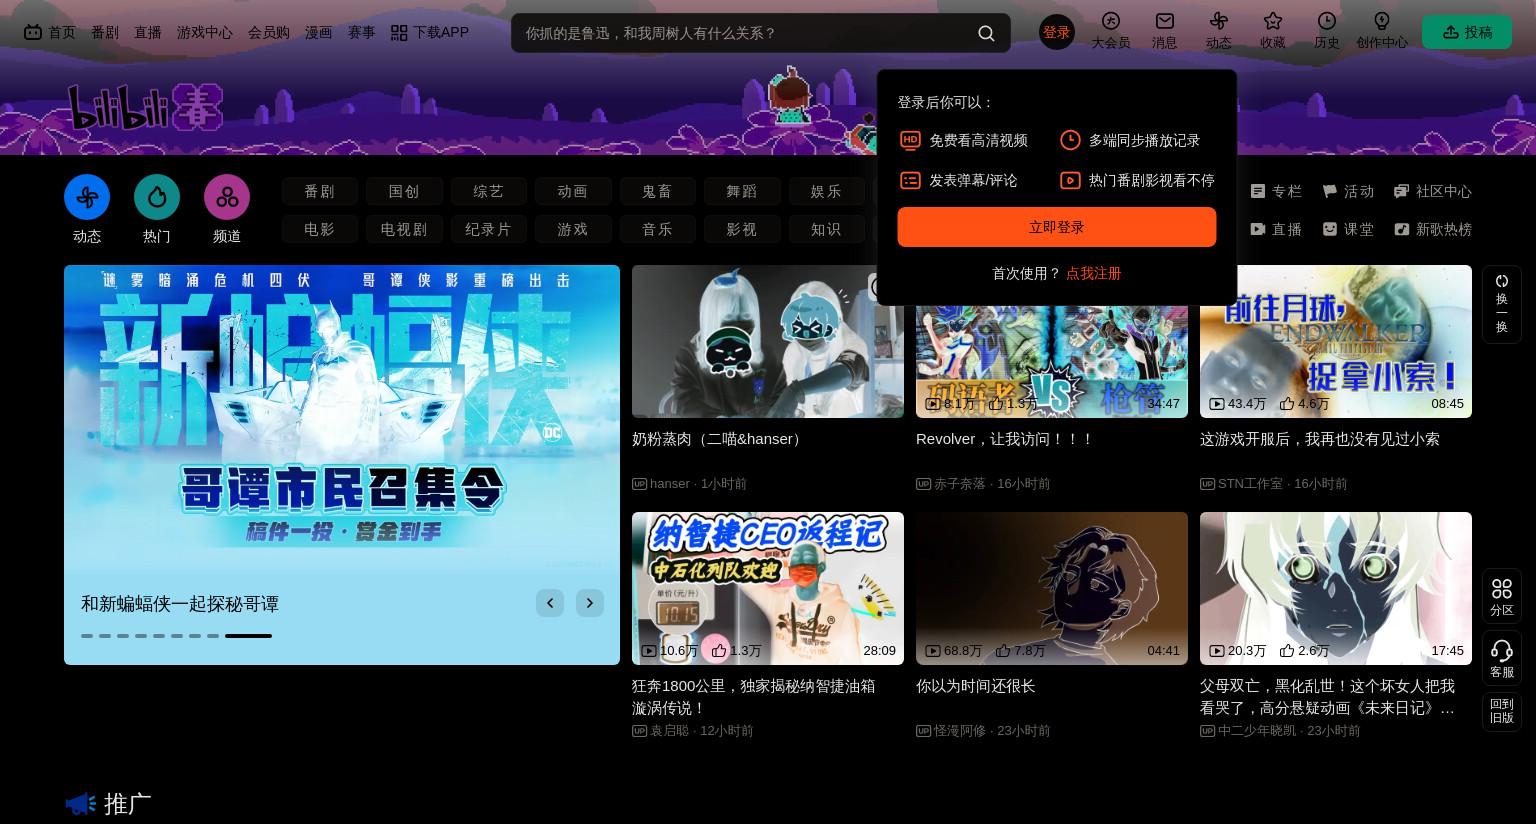Select 娱乐 category tag
Image resolution: width=1536 pixels, height=824 pixels.
point(826,191)
